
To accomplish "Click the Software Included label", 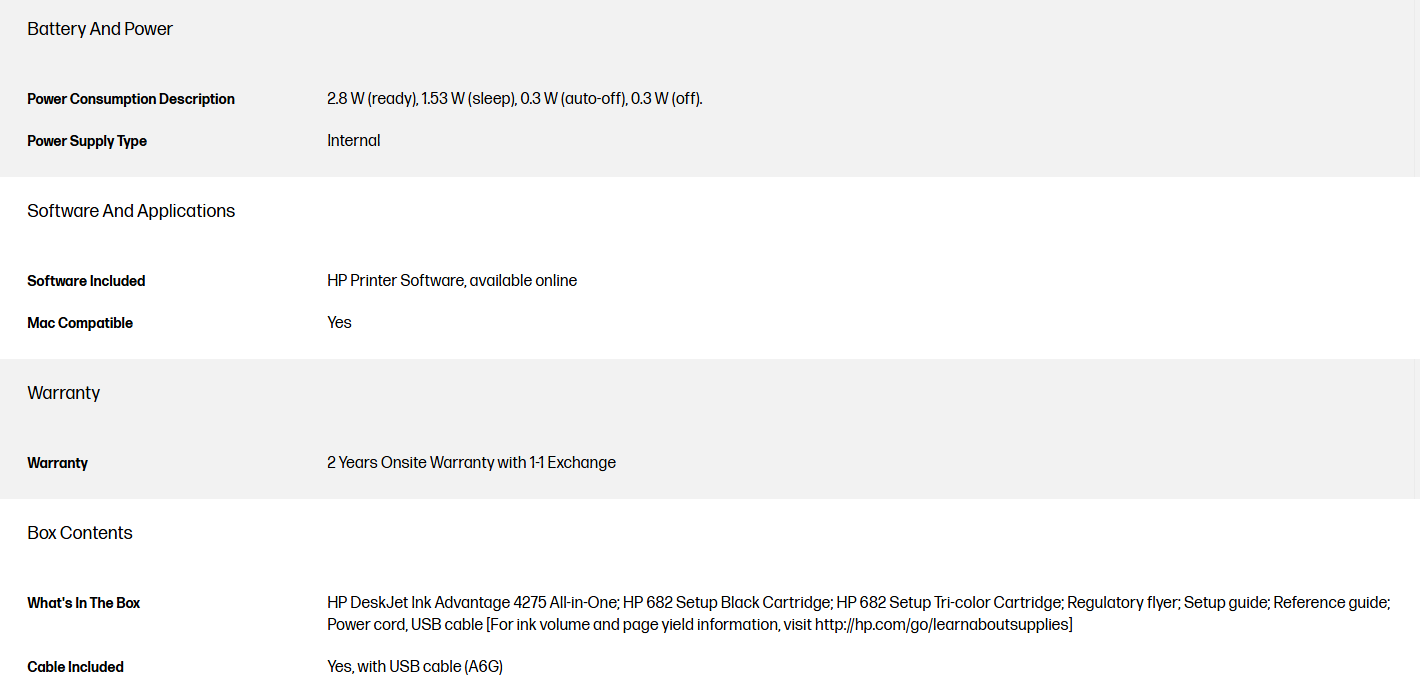I will click(86, 281).
